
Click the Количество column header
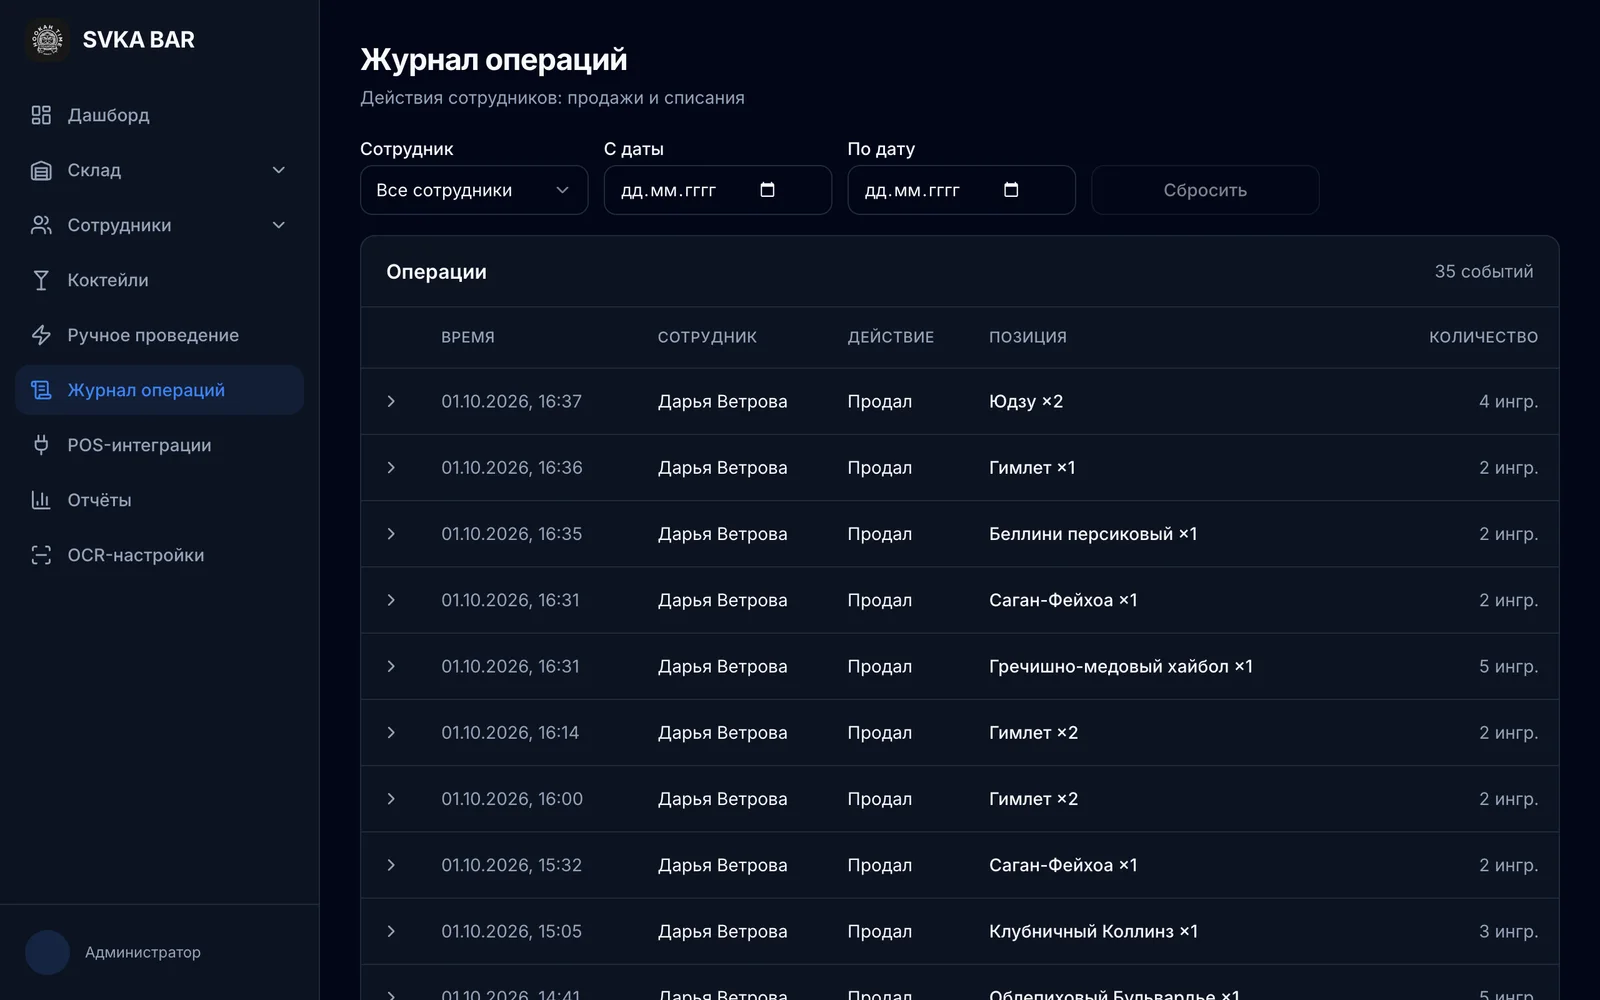1483,337
